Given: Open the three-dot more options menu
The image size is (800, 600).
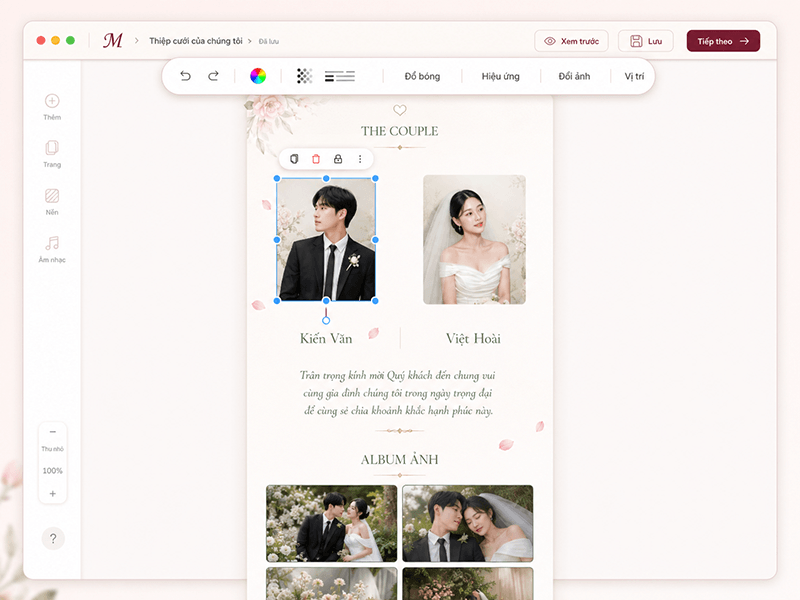Looking at the screenshot, I should click(x=360, y=159).
